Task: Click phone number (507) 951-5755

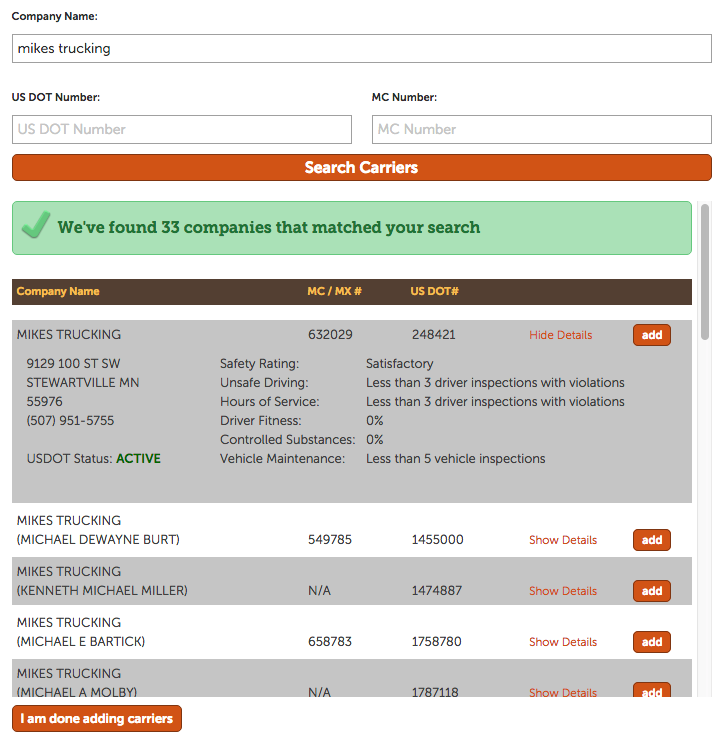Action: (70, 420)
